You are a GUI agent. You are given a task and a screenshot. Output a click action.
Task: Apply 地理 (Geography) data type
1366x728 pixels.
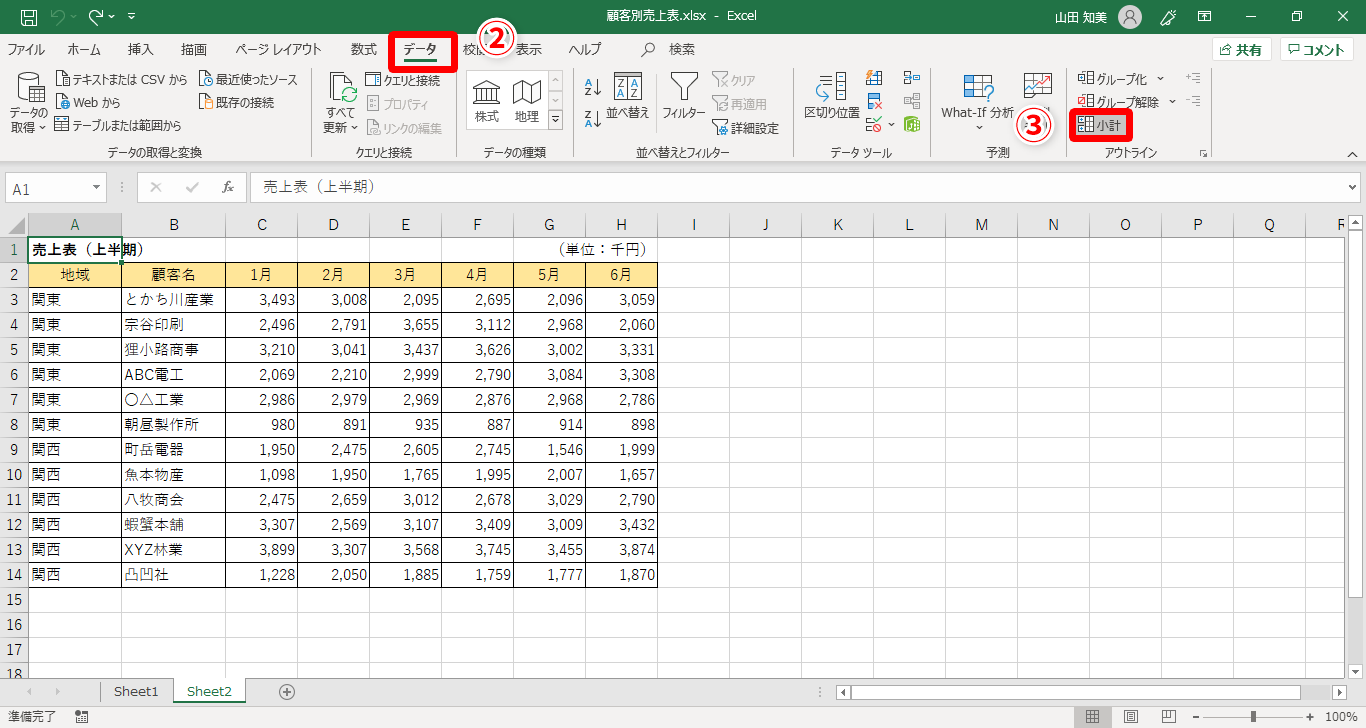[526, 101]
